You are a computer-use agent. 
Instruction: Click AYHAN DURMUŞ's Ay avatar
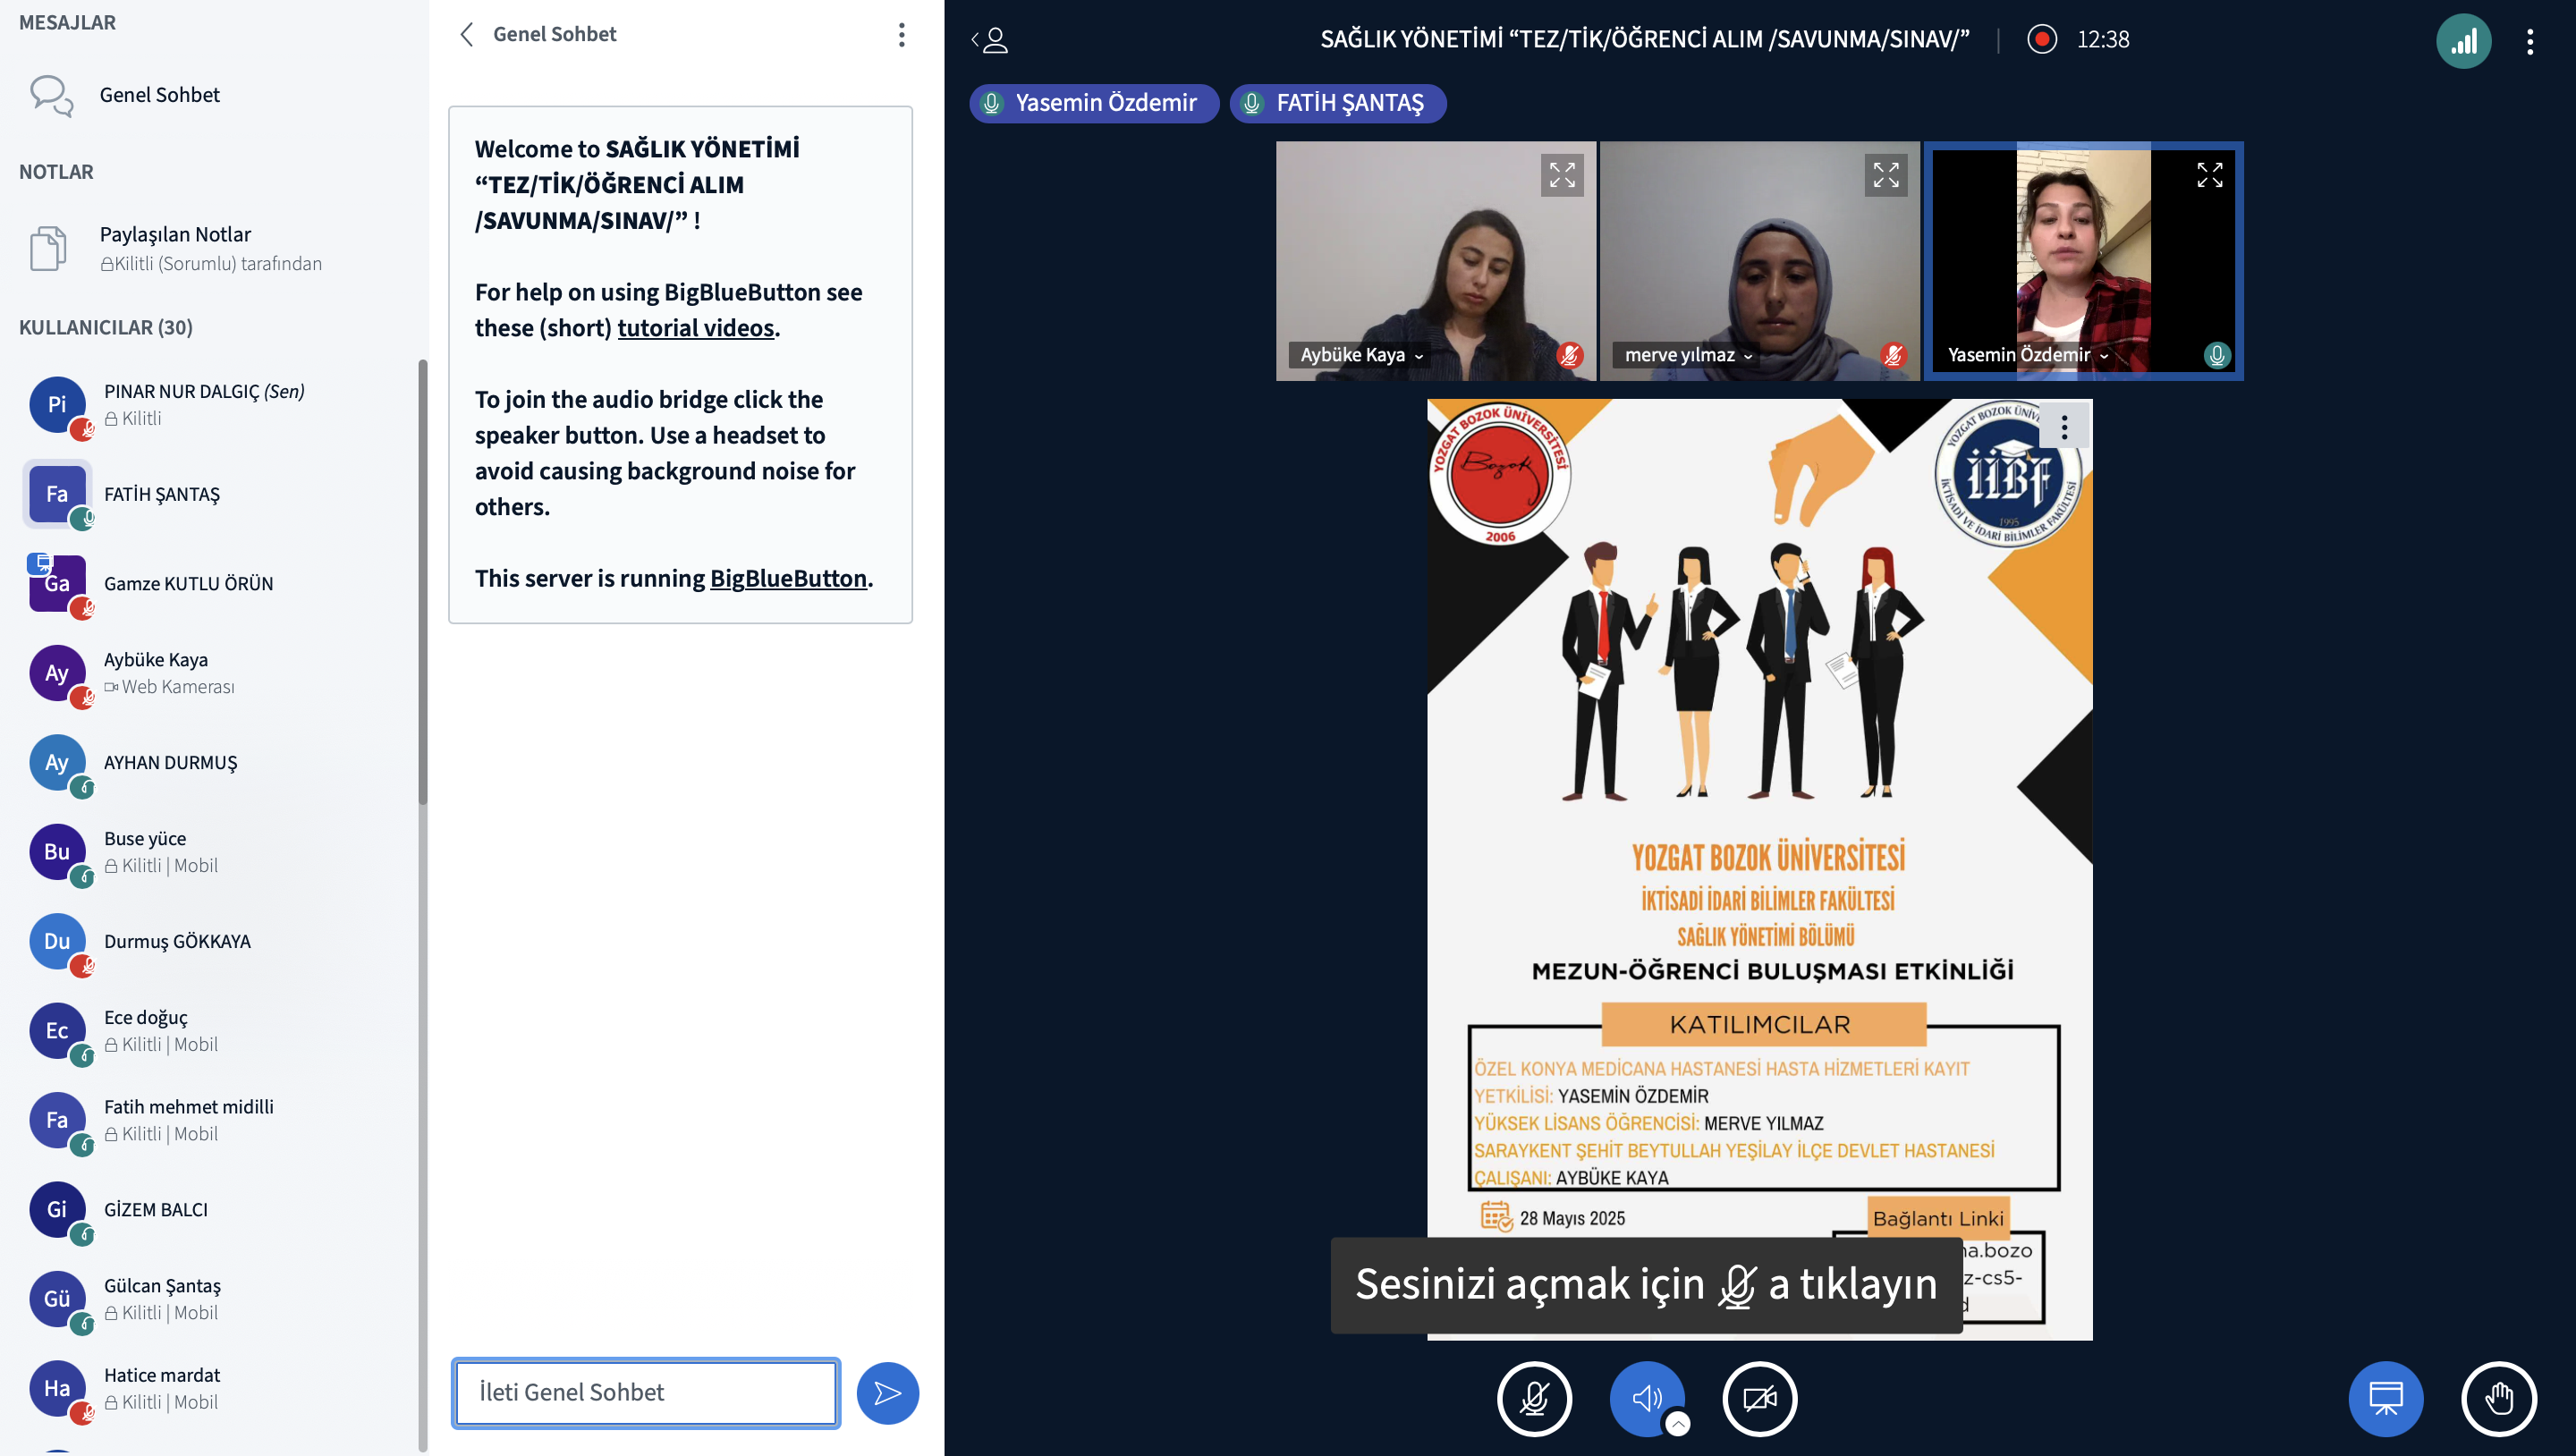(x=57, y=762)
